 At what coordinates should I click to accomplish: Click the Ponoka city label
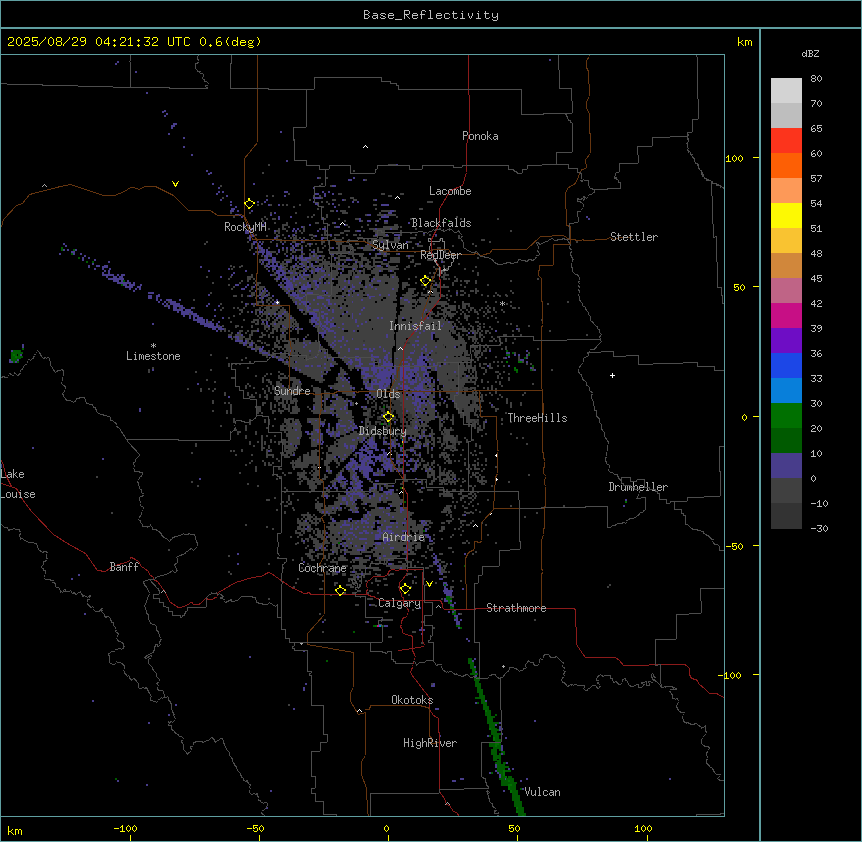point(480,136)
